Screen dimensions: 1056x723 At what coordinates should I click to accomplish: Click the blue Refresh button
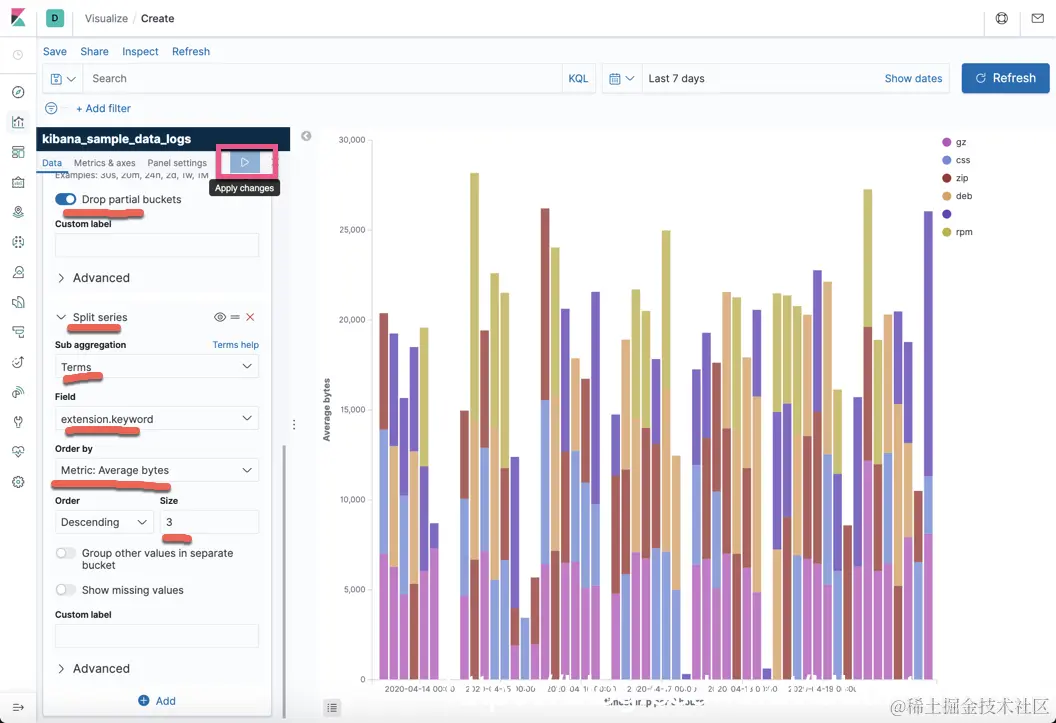click(x=1005, y=78)
